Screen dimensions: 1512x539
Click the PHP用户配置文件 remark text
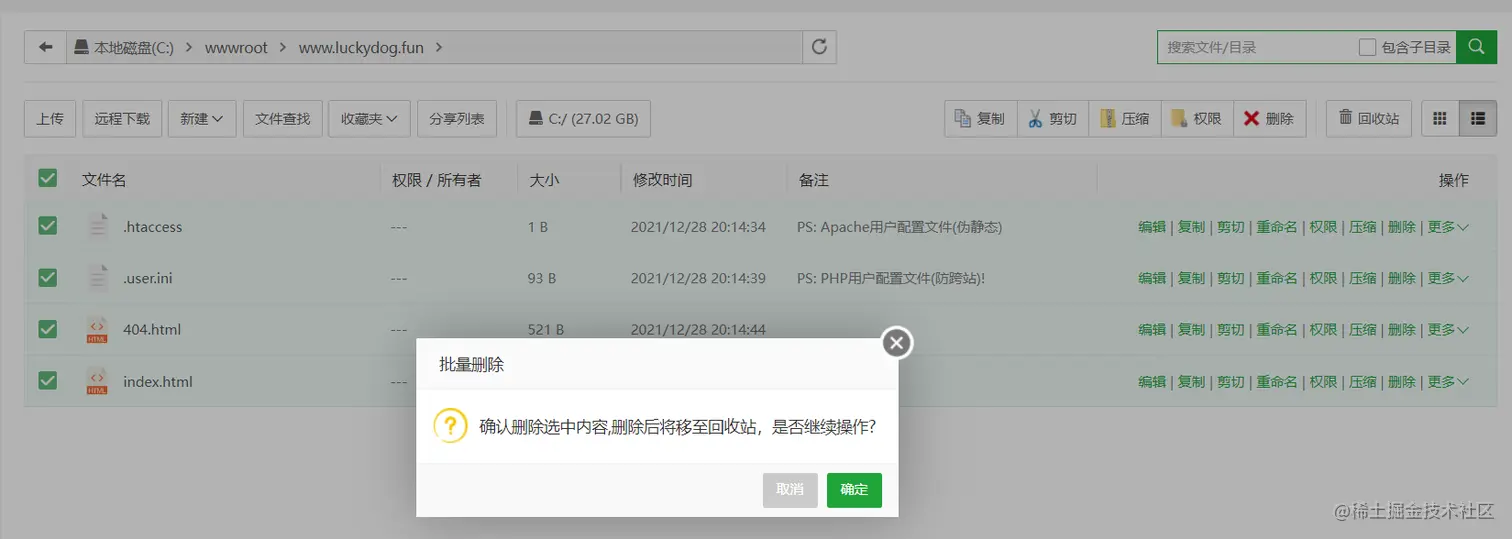click(891, 278)
